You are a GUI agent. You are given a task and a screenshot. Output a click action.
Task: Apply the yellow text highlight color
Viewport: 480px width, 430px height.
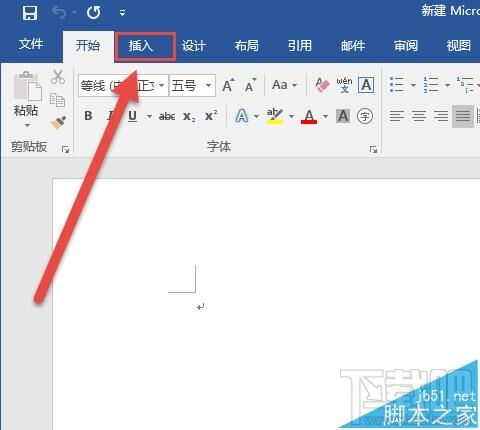274,116
